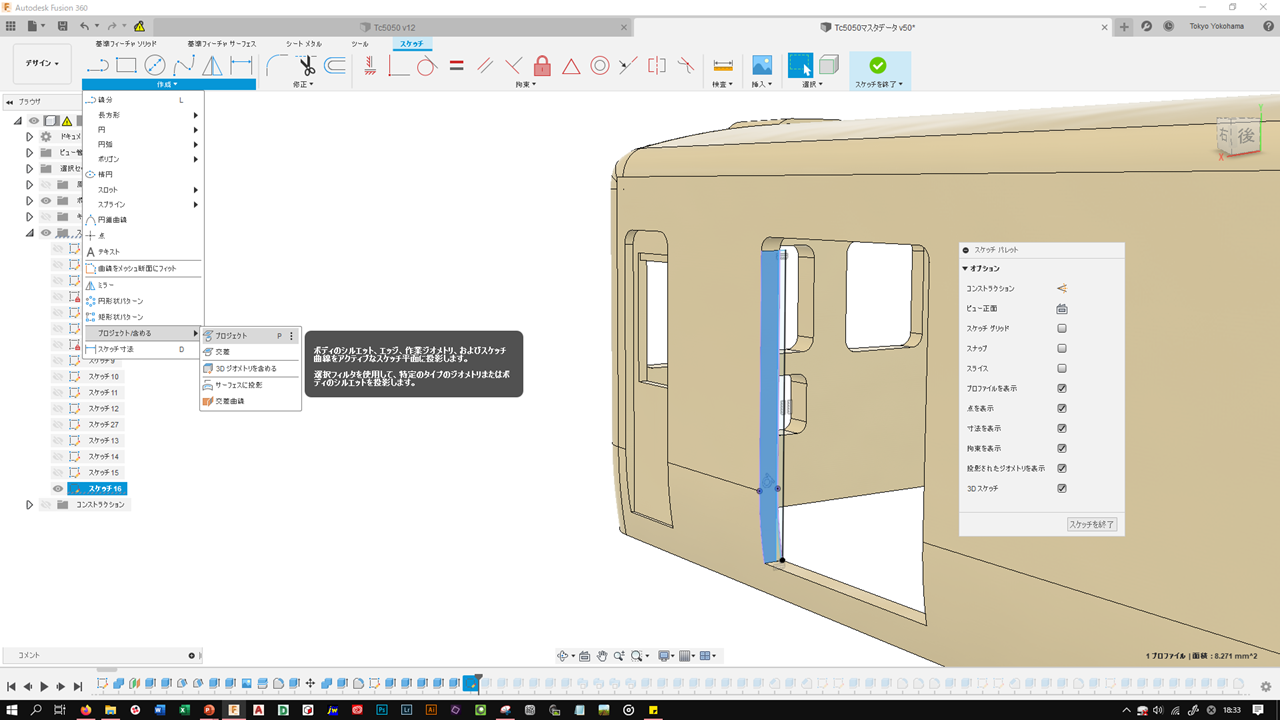Click the measure (検査) ruler icon
Image resolution: width=1280 pixels, height=720 pixels.
click(722, 66)
